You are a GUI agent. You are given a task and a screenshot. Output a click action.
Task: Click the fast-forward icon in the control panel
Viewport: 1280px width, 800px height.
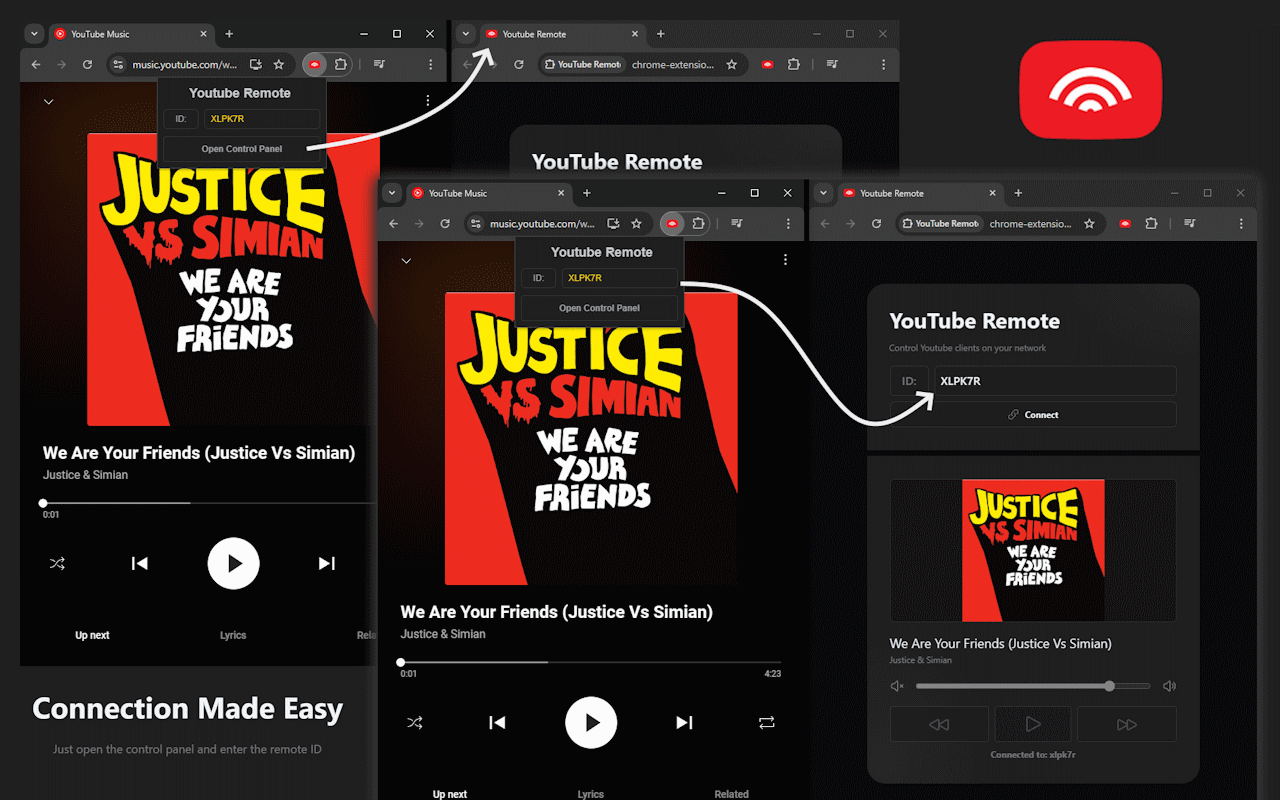pos(1126,723)
